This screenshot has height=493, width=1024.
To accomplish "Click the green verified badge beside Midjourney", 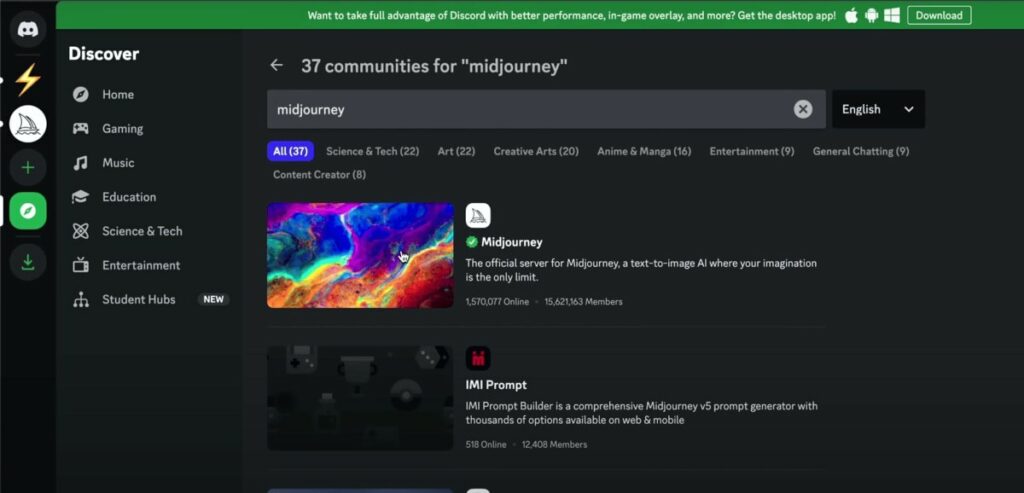I will coord(472,242).
